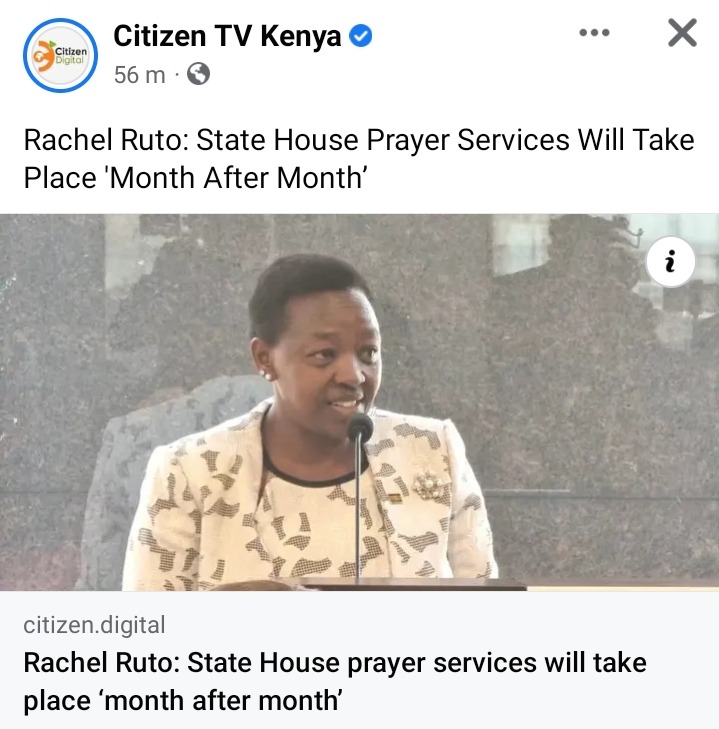Screen dimensions: 719x729
Task: Click the pearl brooch on the jacket
Action: (429, 486)
